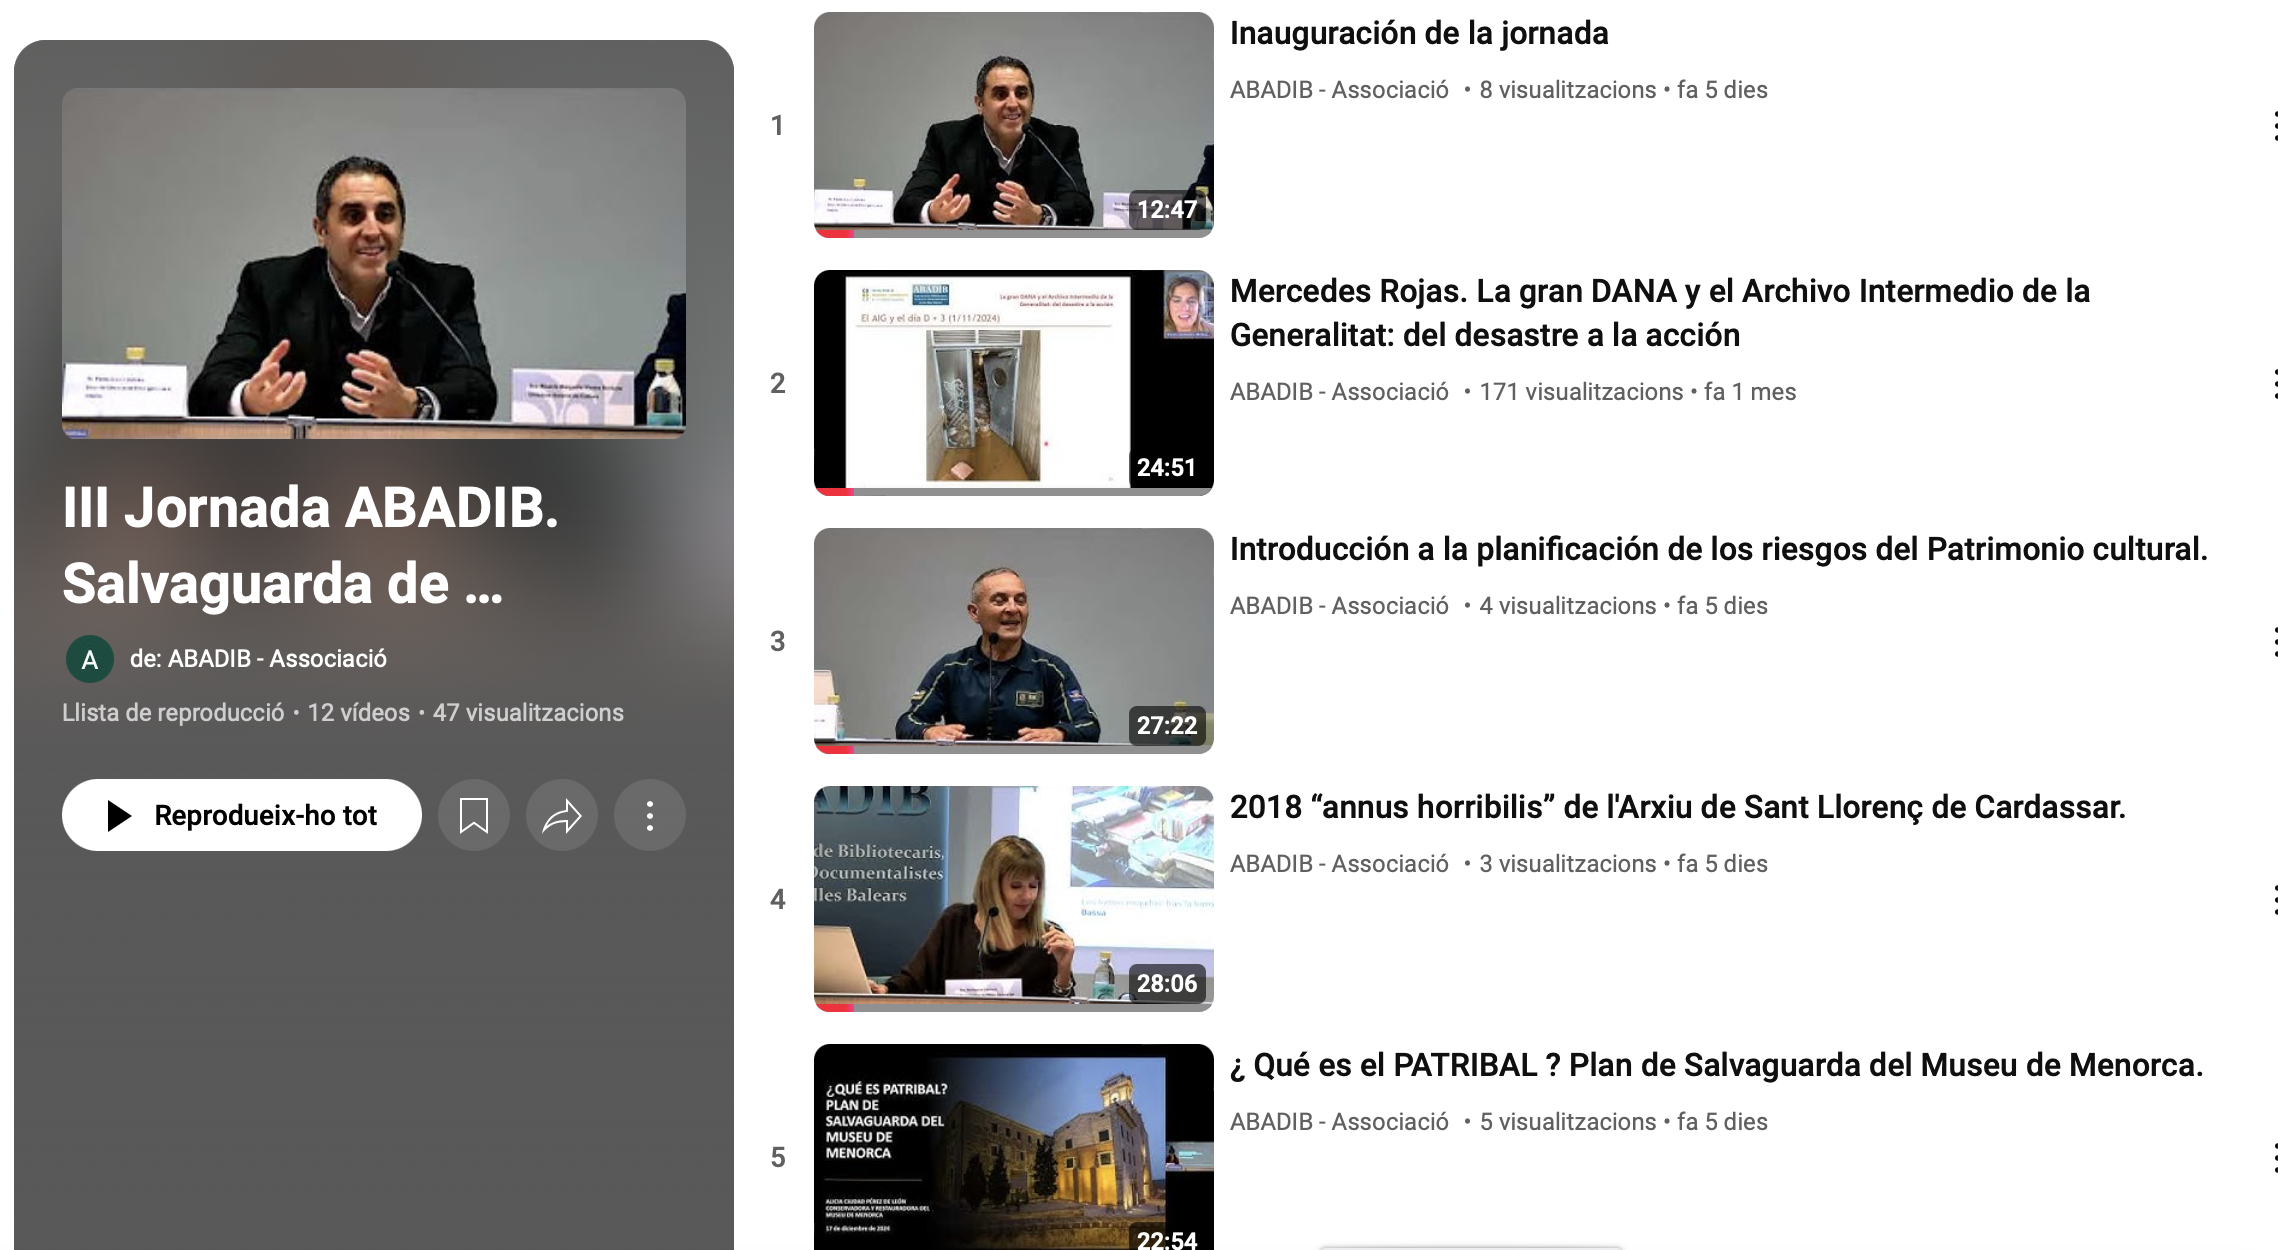The width and height of the screenshot is (2278, 1250).
Task: Play the 28:06 Sant Llorenç video thumbnail
Action: pos(1013,898)
